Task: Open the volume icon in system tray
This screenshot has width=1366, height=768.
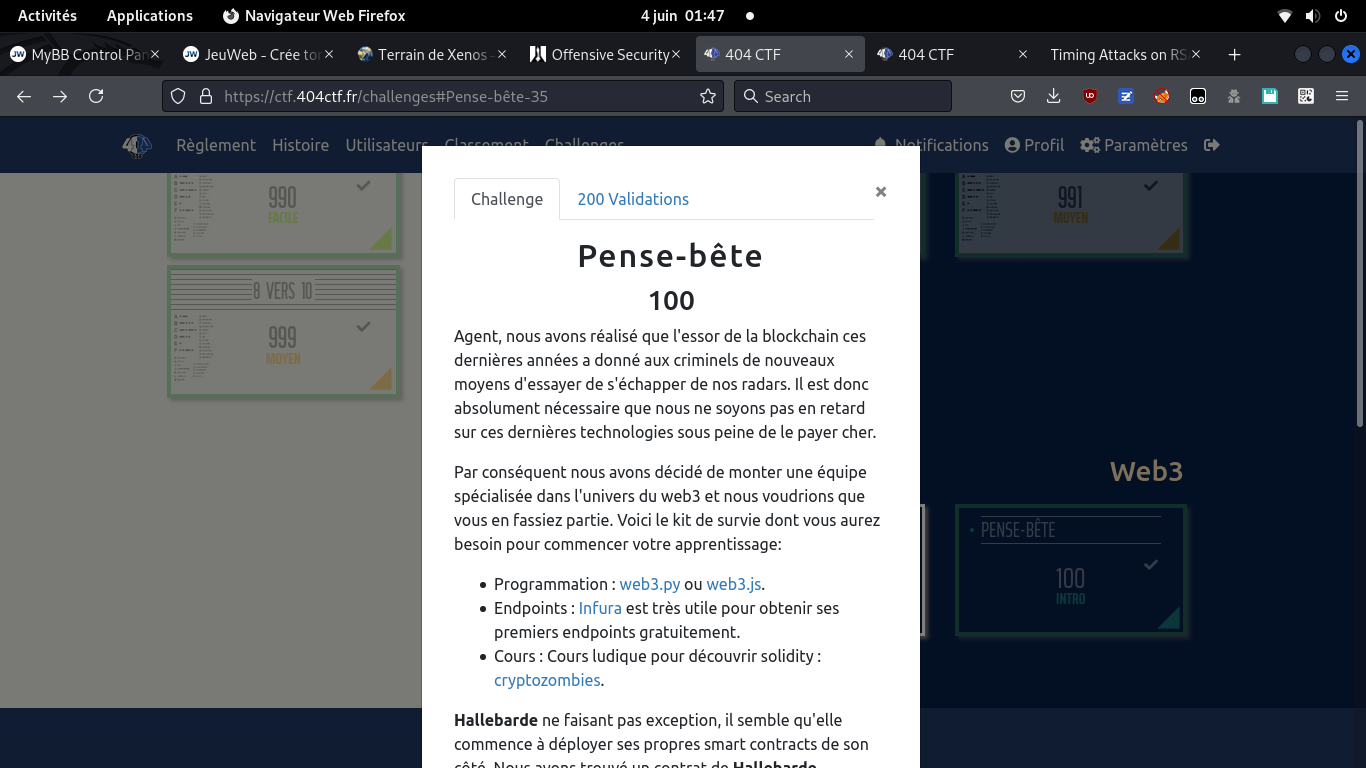Action: [1313, 16]
